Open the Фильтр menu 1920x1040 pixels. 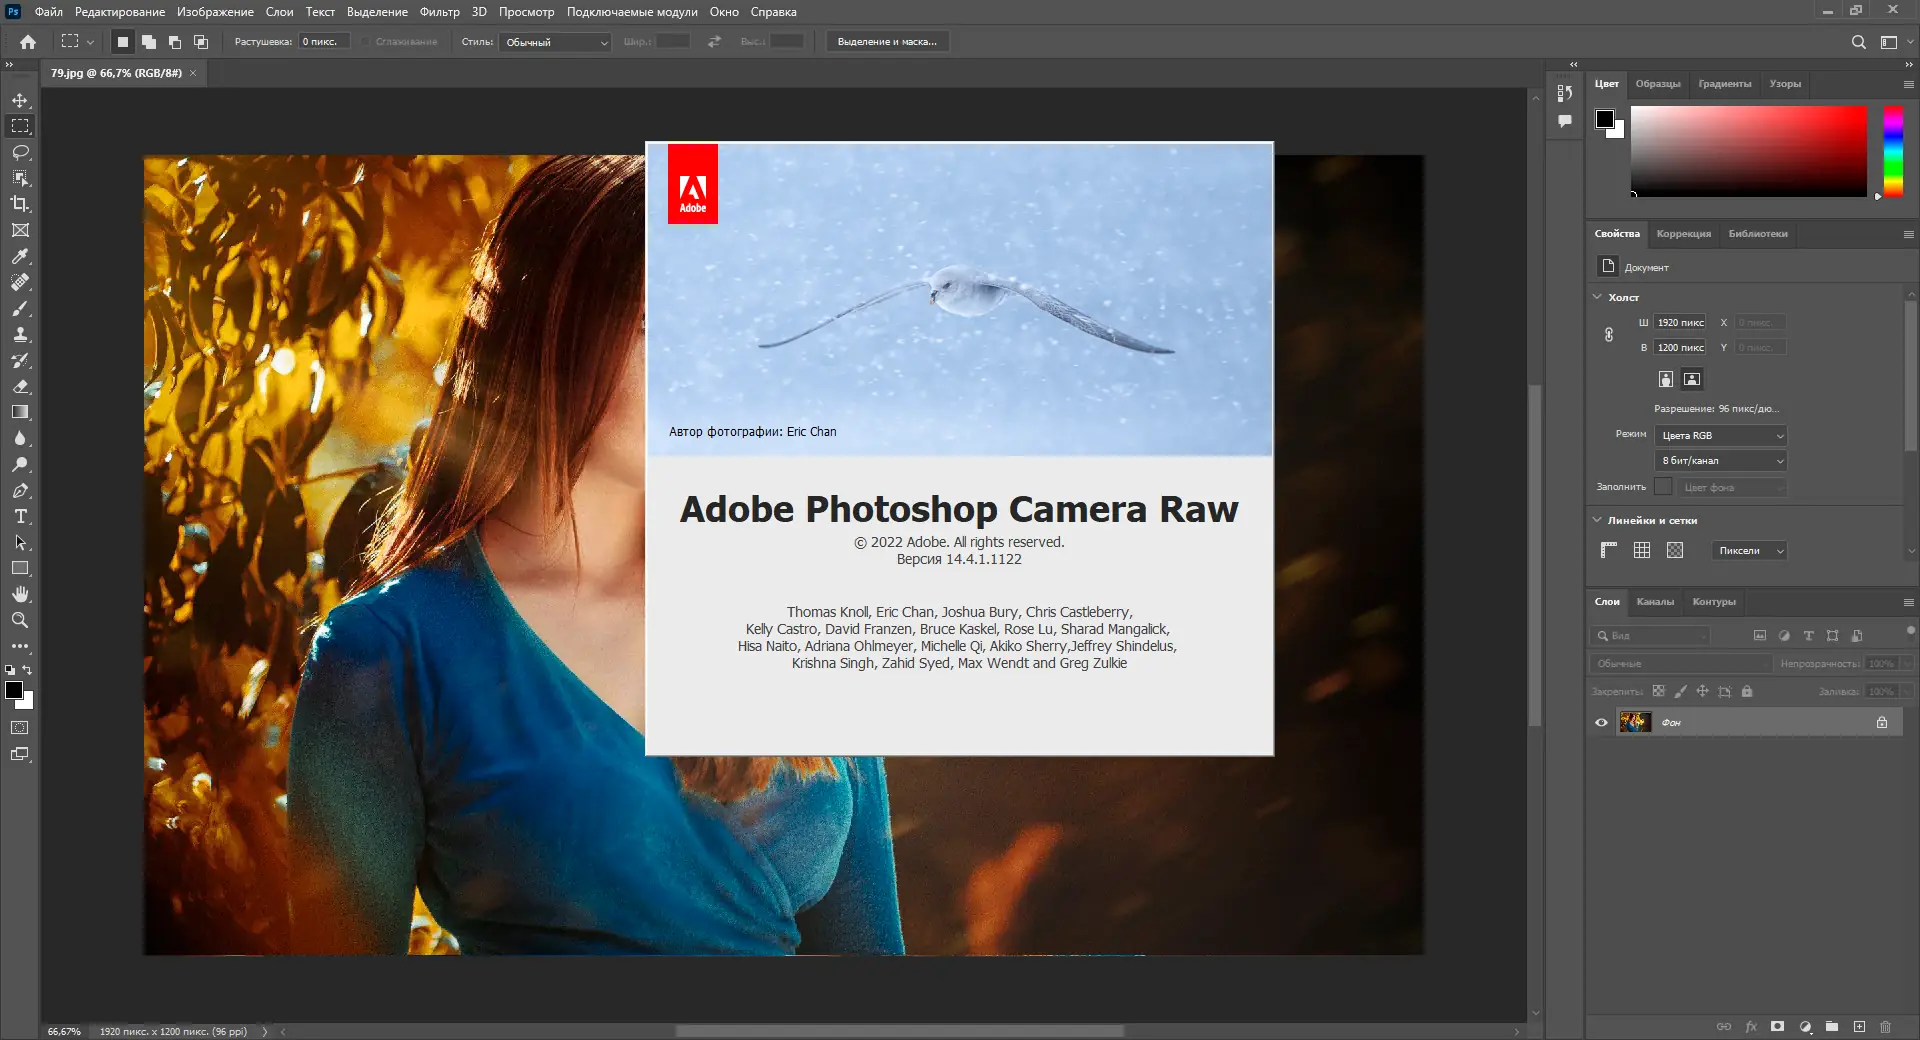tap(439, 12)
